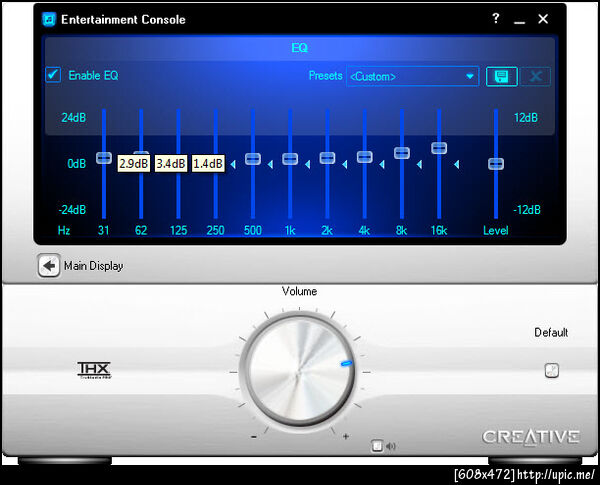Image resolution: width=600 pixels, height=485 pixels.
Task: Click the small button under the Default label
Action: coord(551,370)
